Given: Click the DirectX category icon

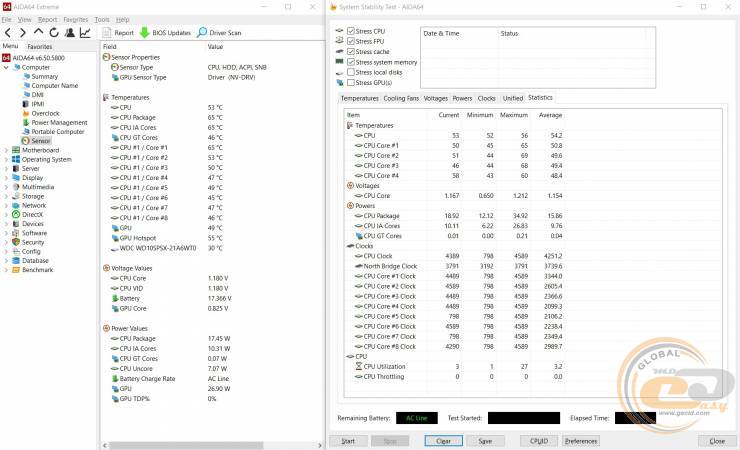Looking at the screenshot, I should click(16, 214).
